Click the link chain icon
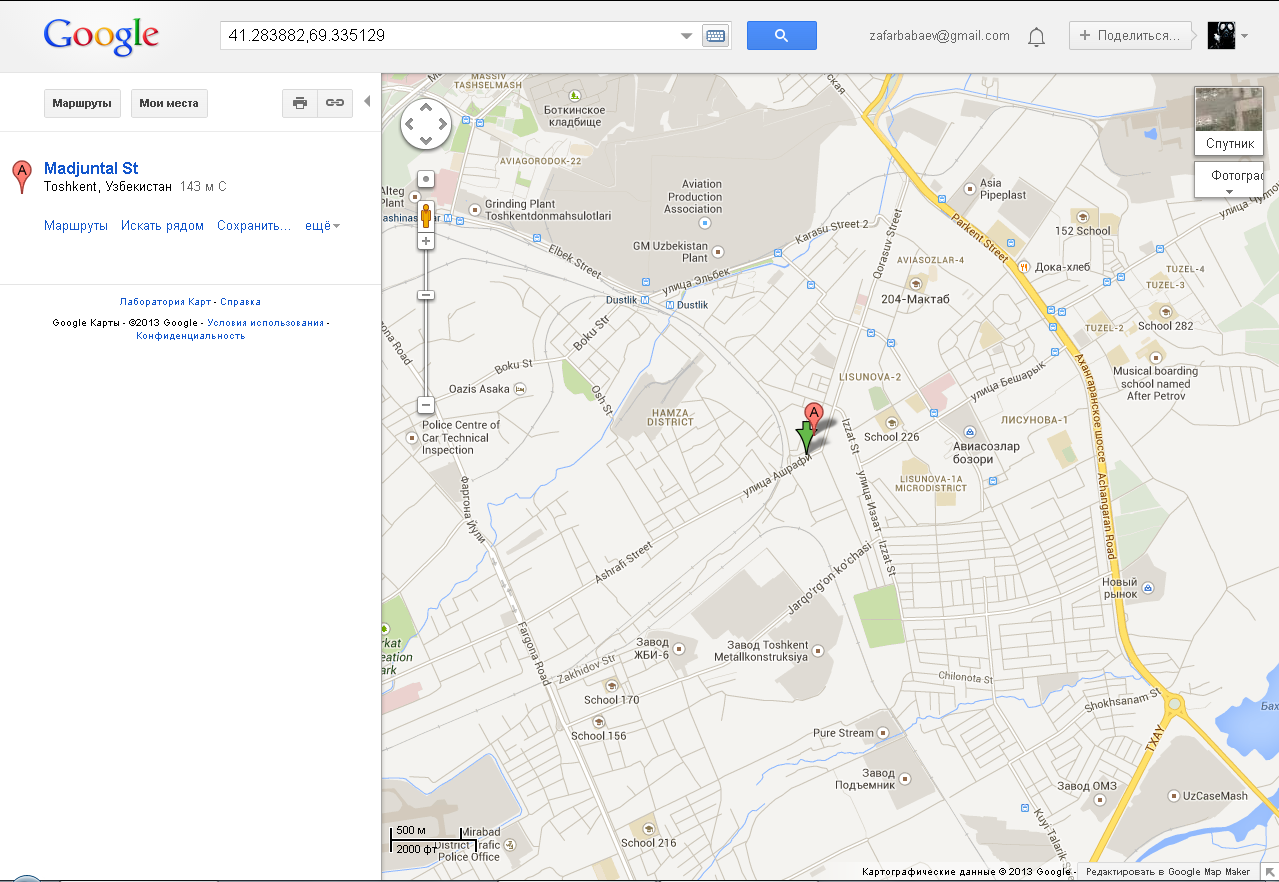This screenshot has width=1279, height=882. [335, 103]
